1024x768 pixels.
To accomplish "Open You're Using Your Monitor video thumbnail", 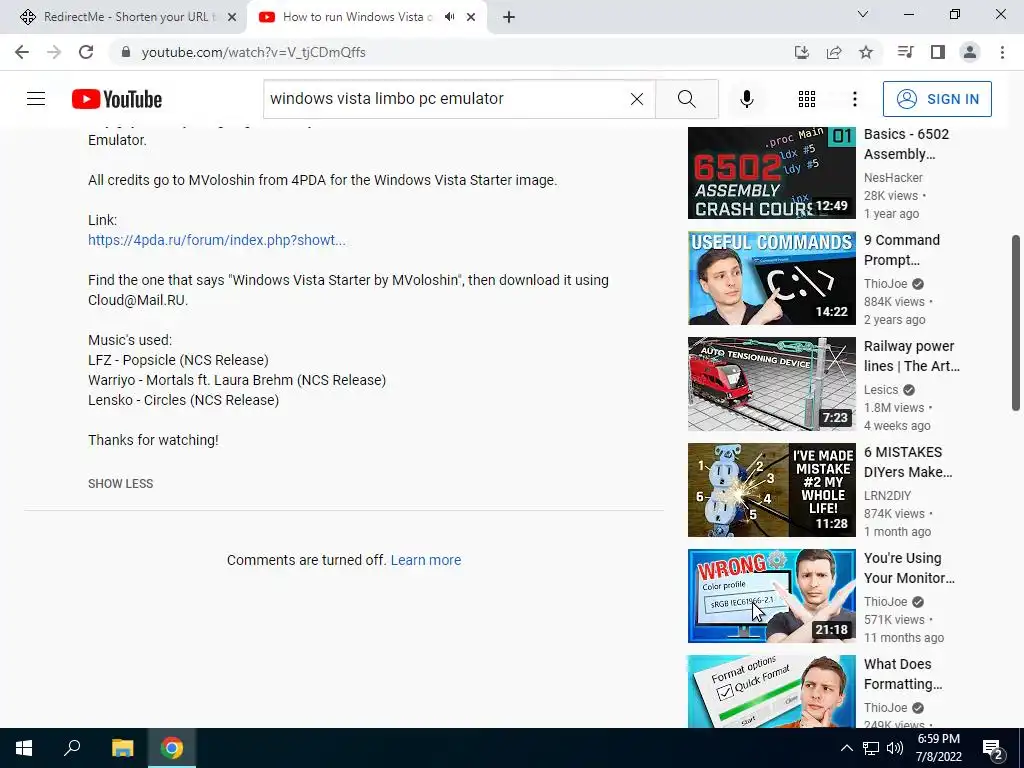I will click(771, 596).
